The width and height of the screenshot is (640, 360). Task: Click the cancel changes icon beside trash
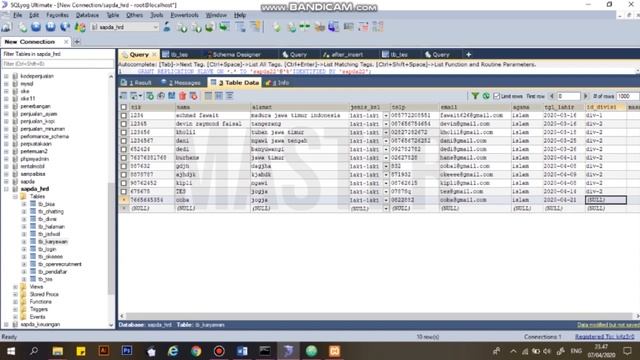(193, 96)
